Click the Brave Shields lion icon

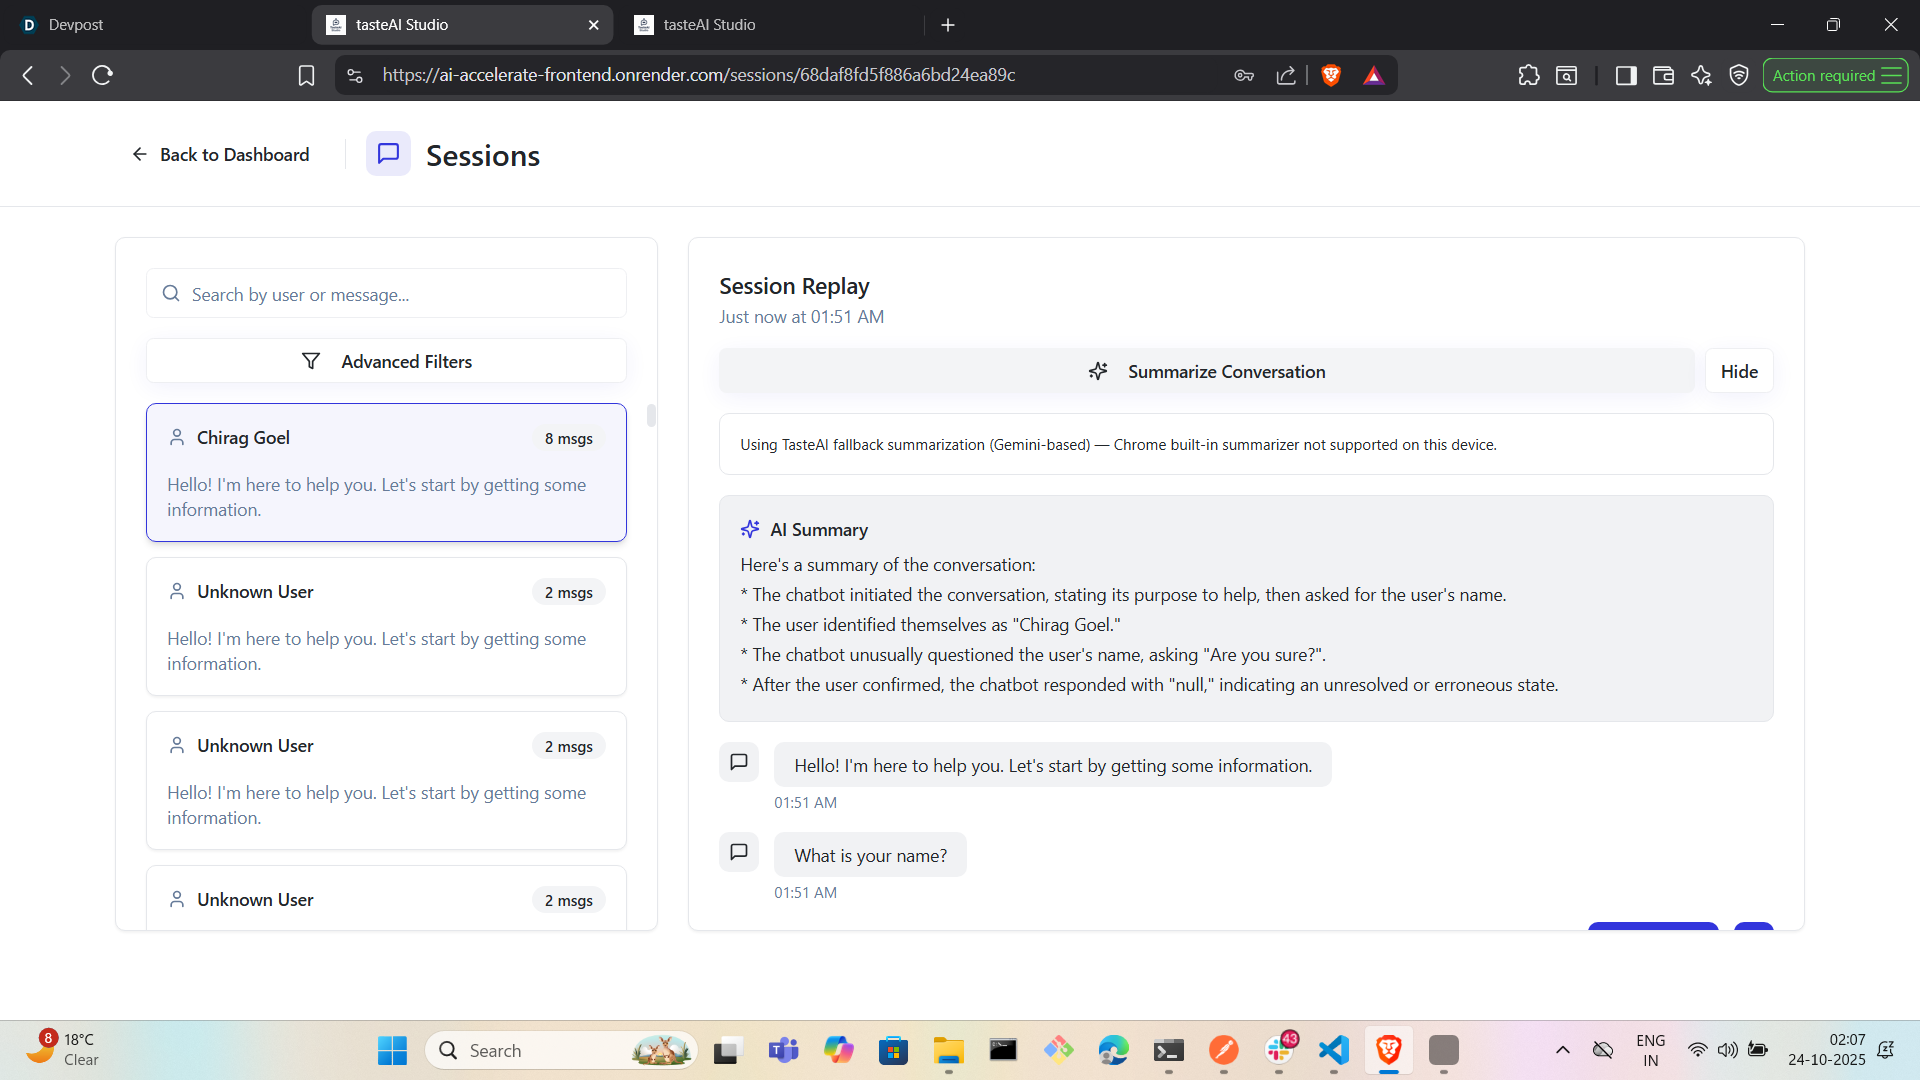click(1331, 75)
